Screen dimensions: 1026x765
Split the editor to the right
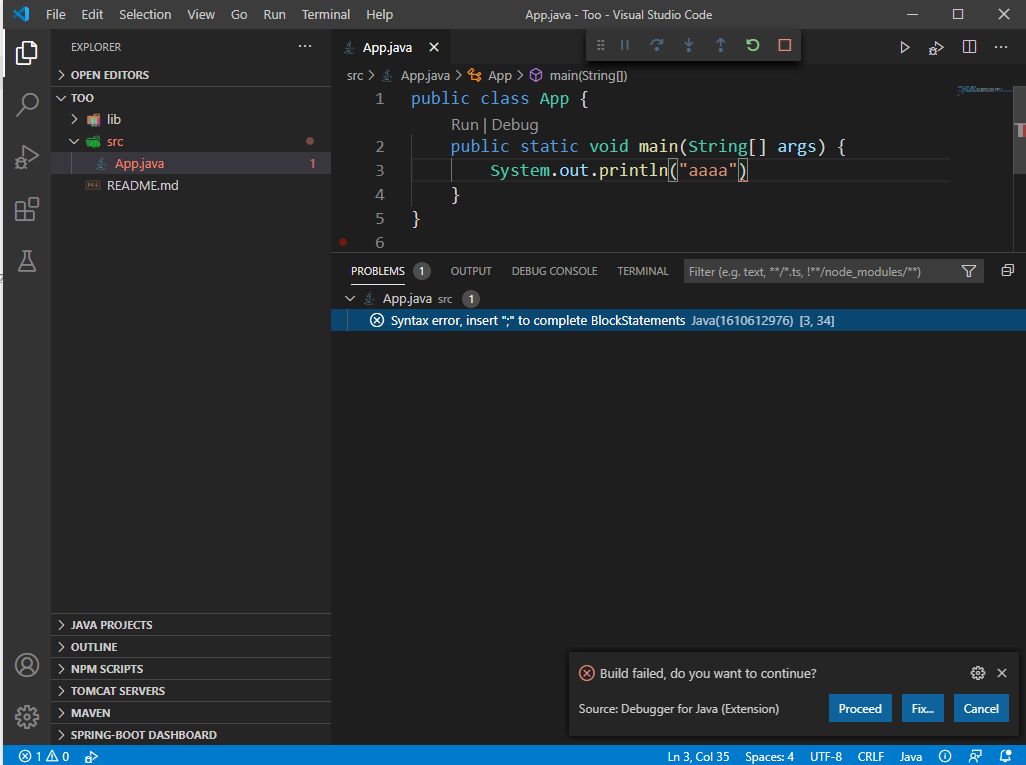pyautogui.click(x=969, y=47)
